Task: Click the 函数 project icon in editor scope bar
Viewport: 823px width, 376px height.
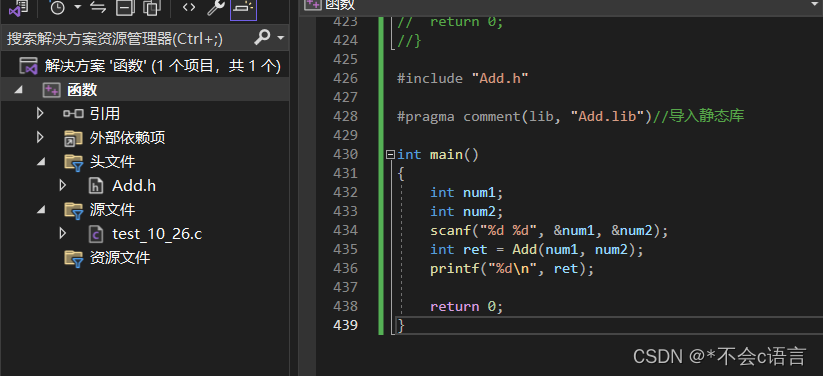Action: click(313, 4)
